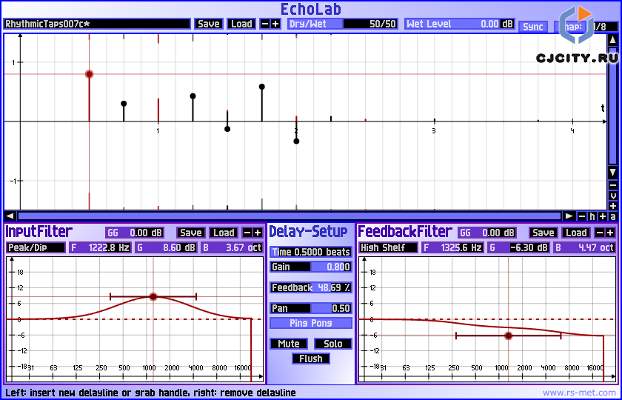
Task: Toggle tempo Sync button
Action: click(x=533, y=27)
